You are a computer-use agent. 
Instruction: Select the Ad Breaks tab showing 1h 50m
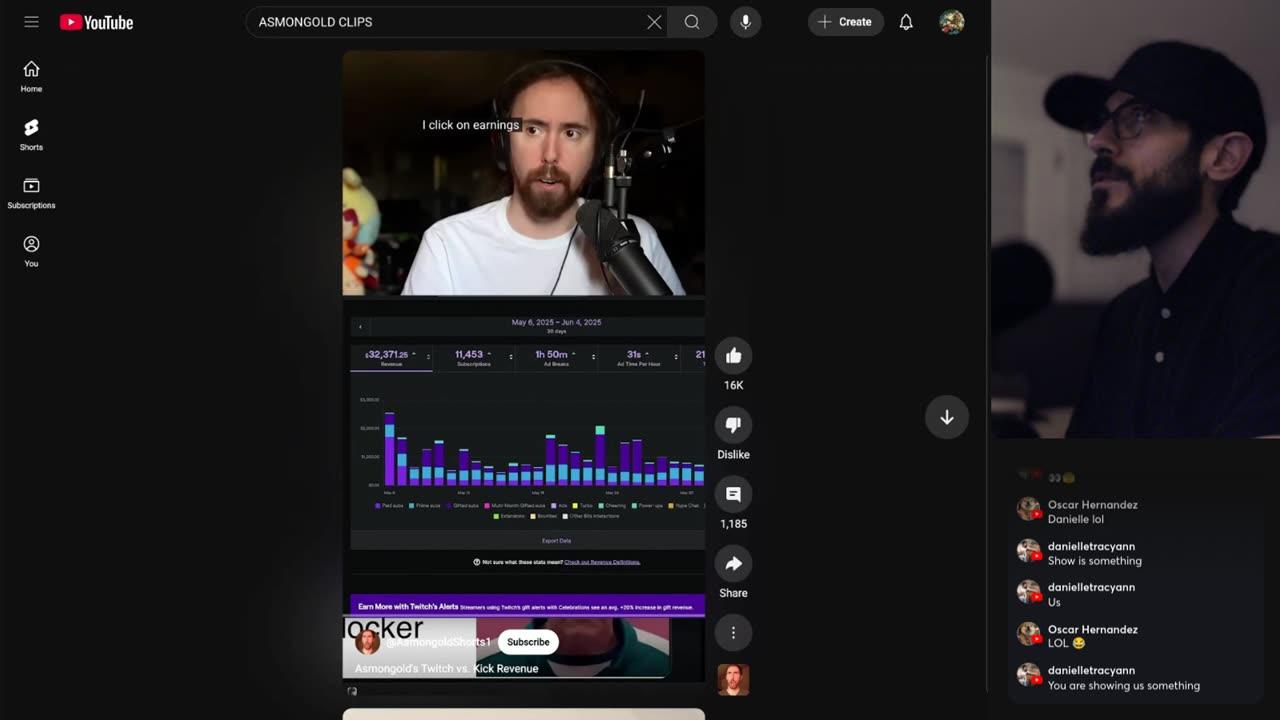pos(556,358)
